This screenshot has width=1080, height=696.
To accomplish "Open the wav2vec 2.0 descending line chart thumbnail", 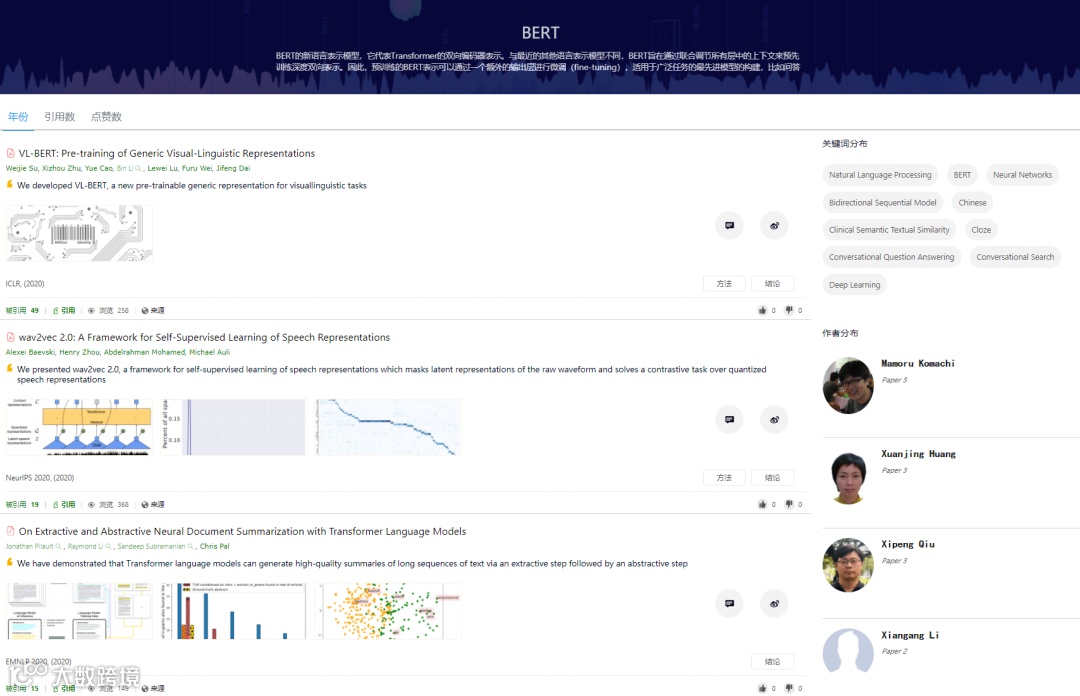I will click(x=388, y=427).
